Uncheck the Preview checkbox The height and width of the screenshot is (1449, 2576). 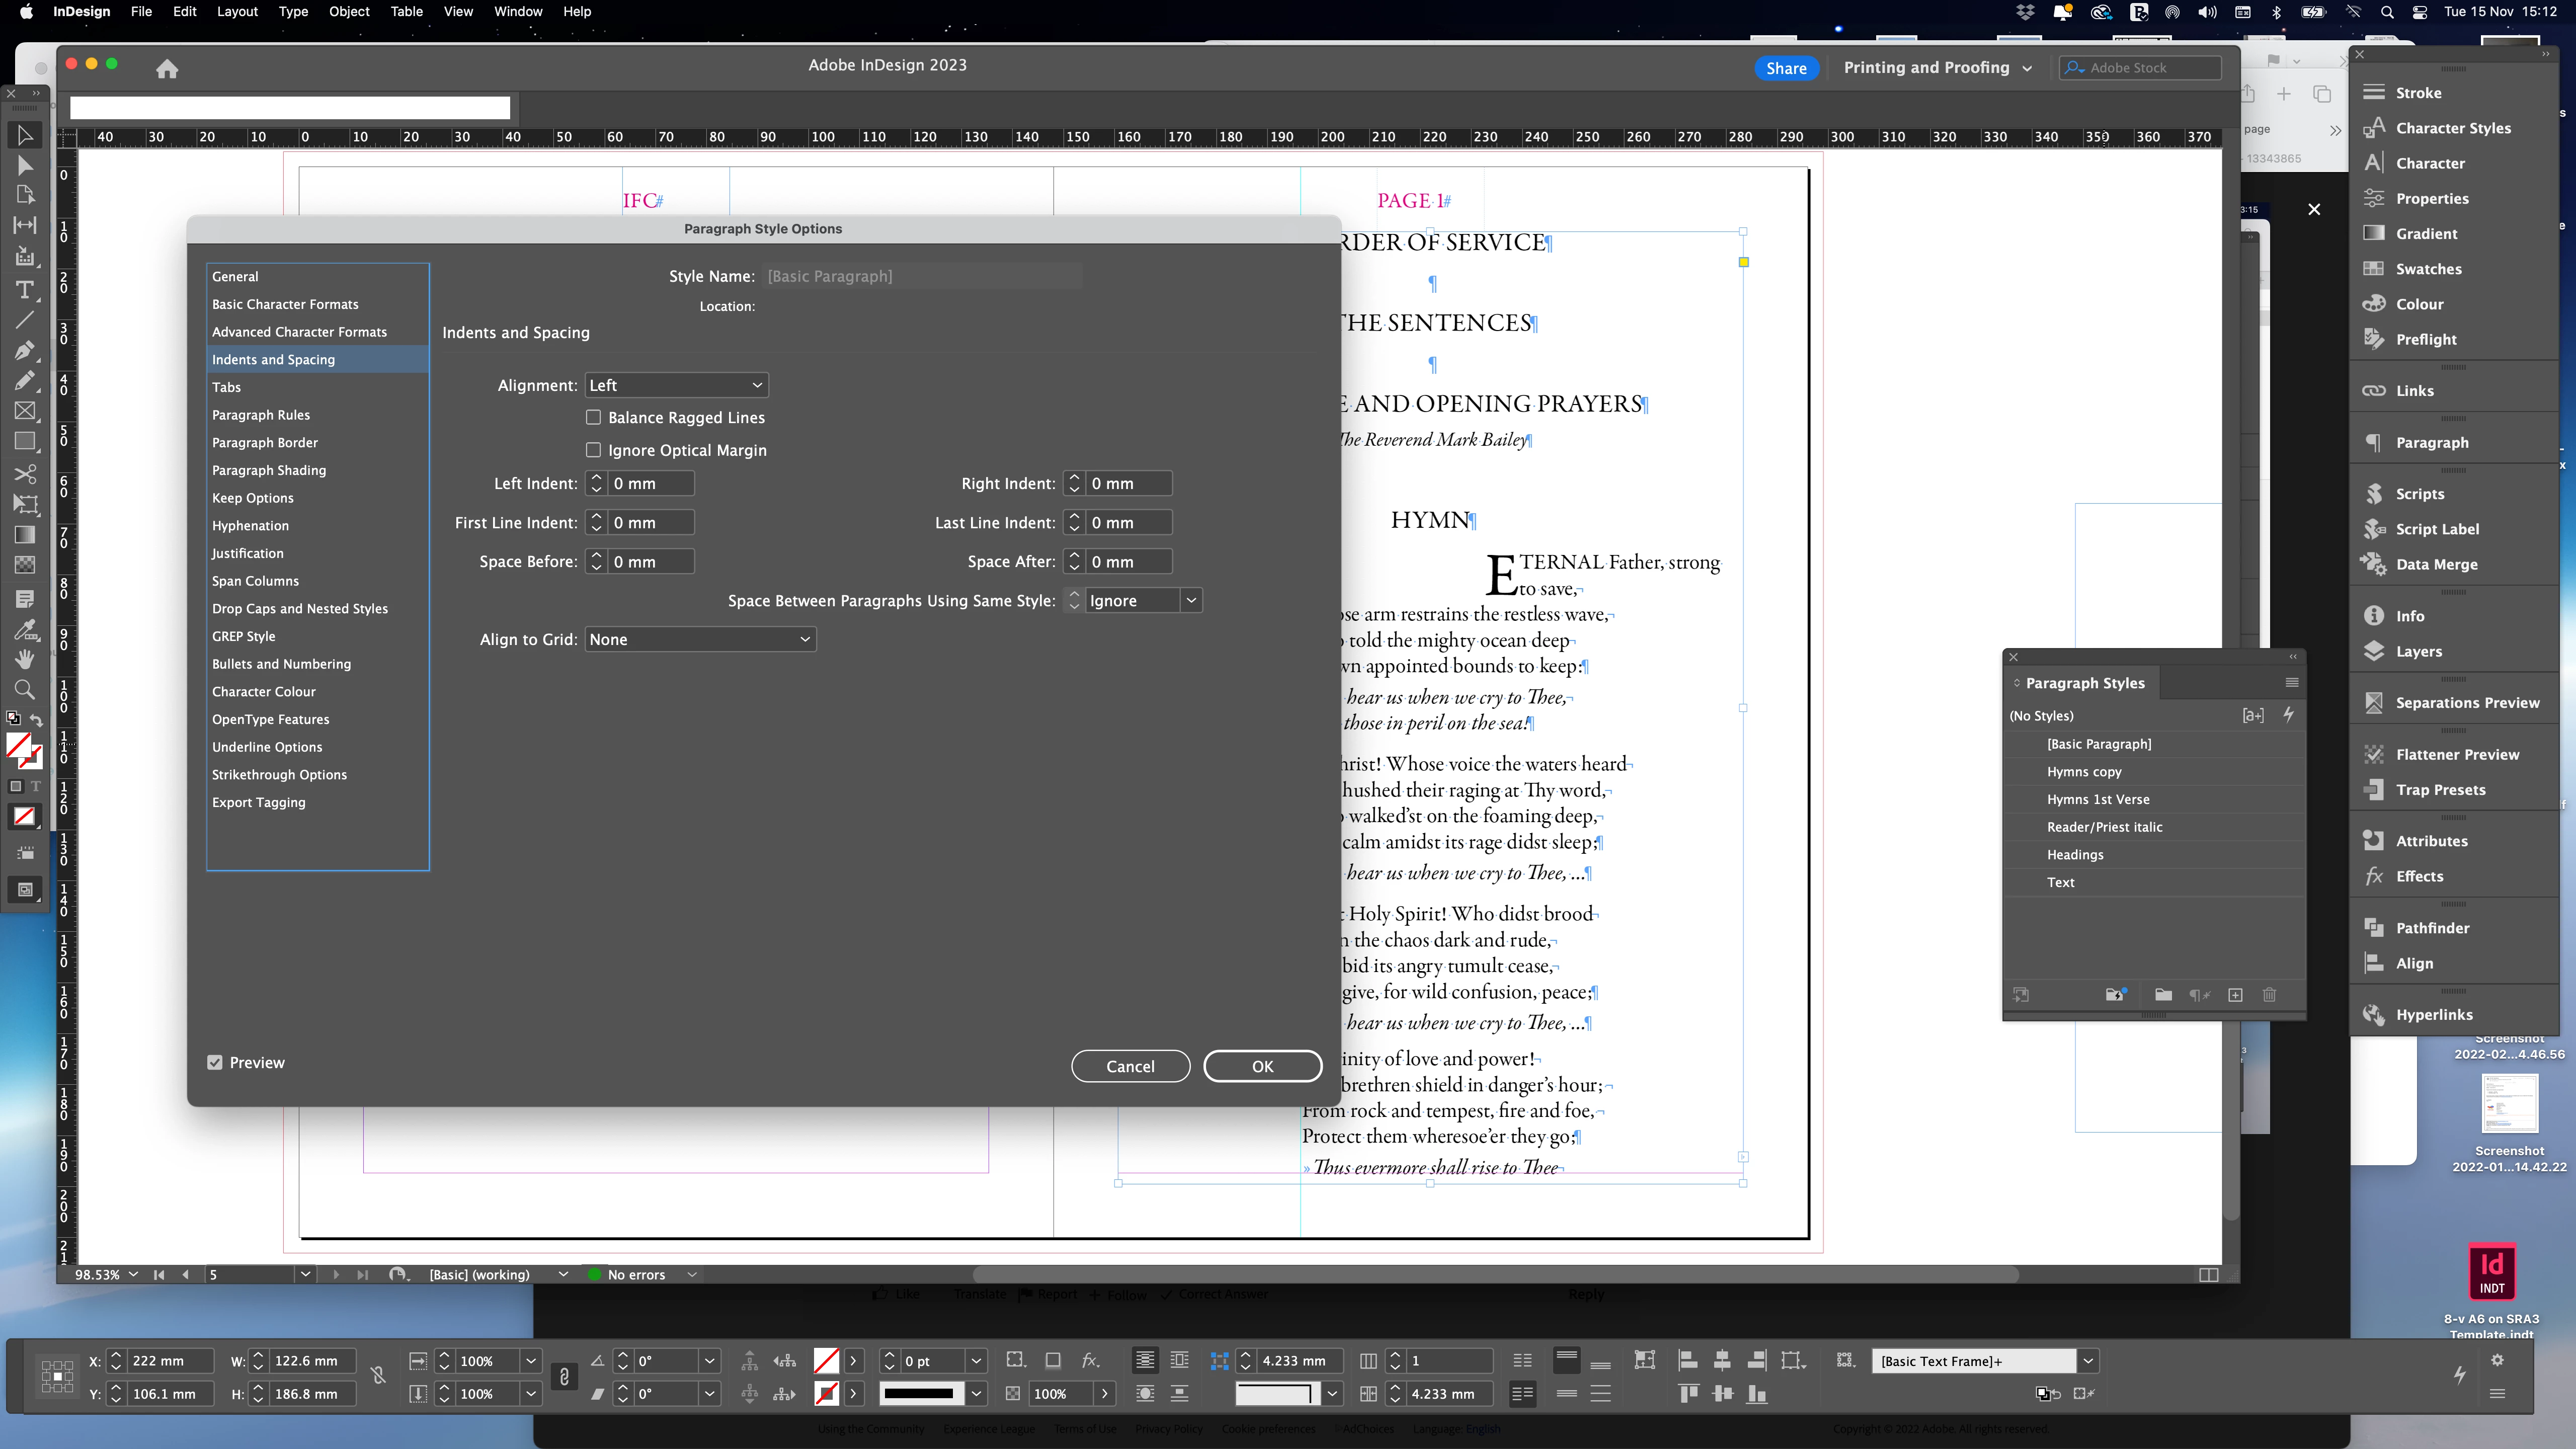215,1063
